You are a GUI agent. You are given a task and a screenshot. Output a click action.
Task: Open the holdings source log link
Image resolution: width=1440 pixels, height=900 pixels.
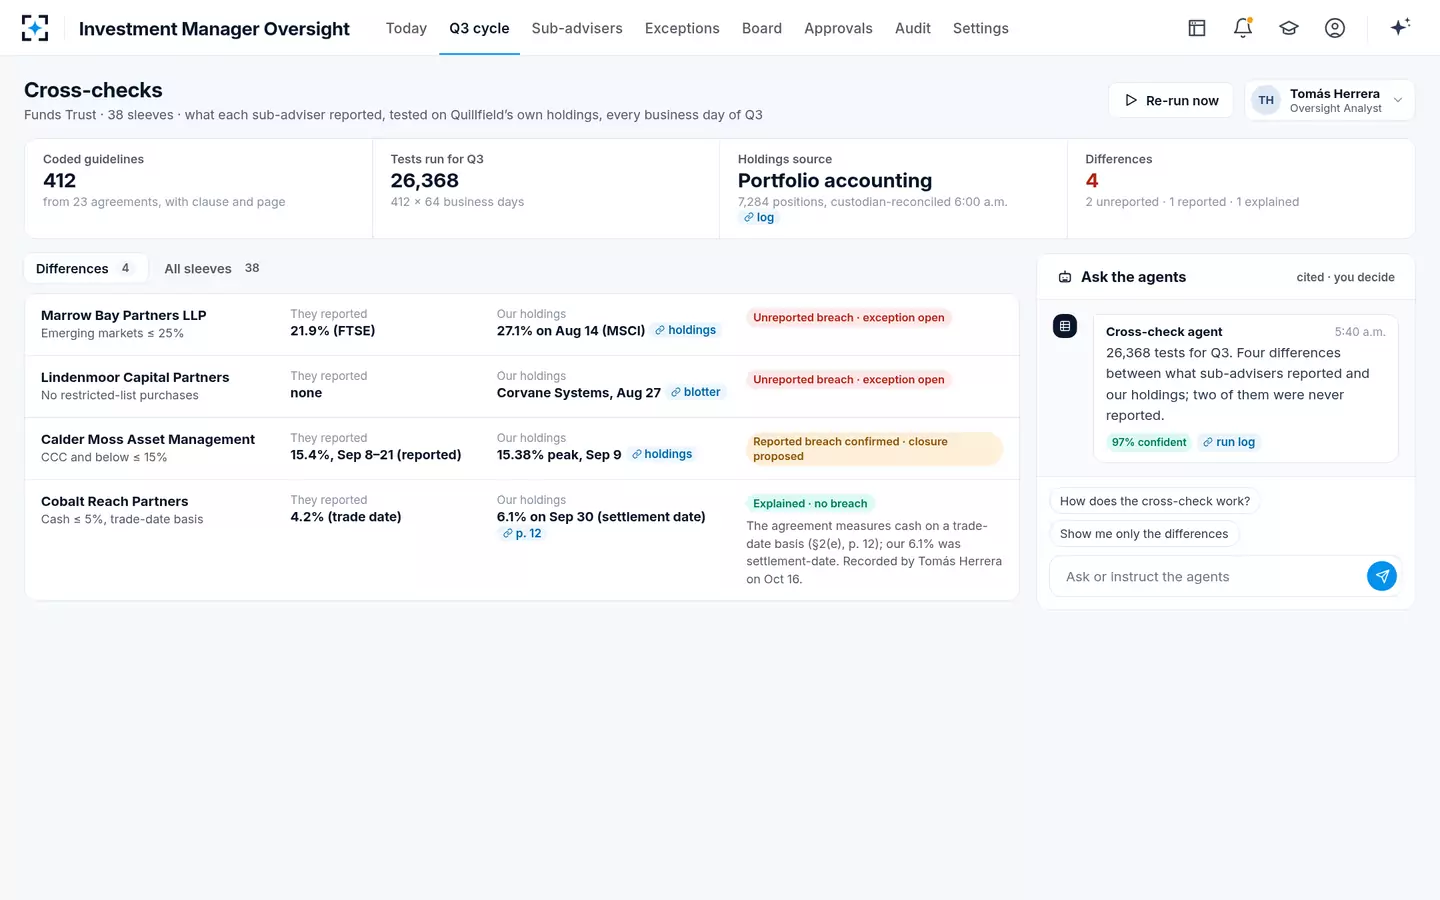coord(759,217)
